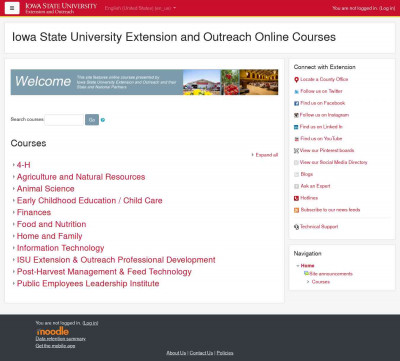Click Follow us on Instagram link
The width and height of the screenshot is (400, 361).
pos(324,115)
